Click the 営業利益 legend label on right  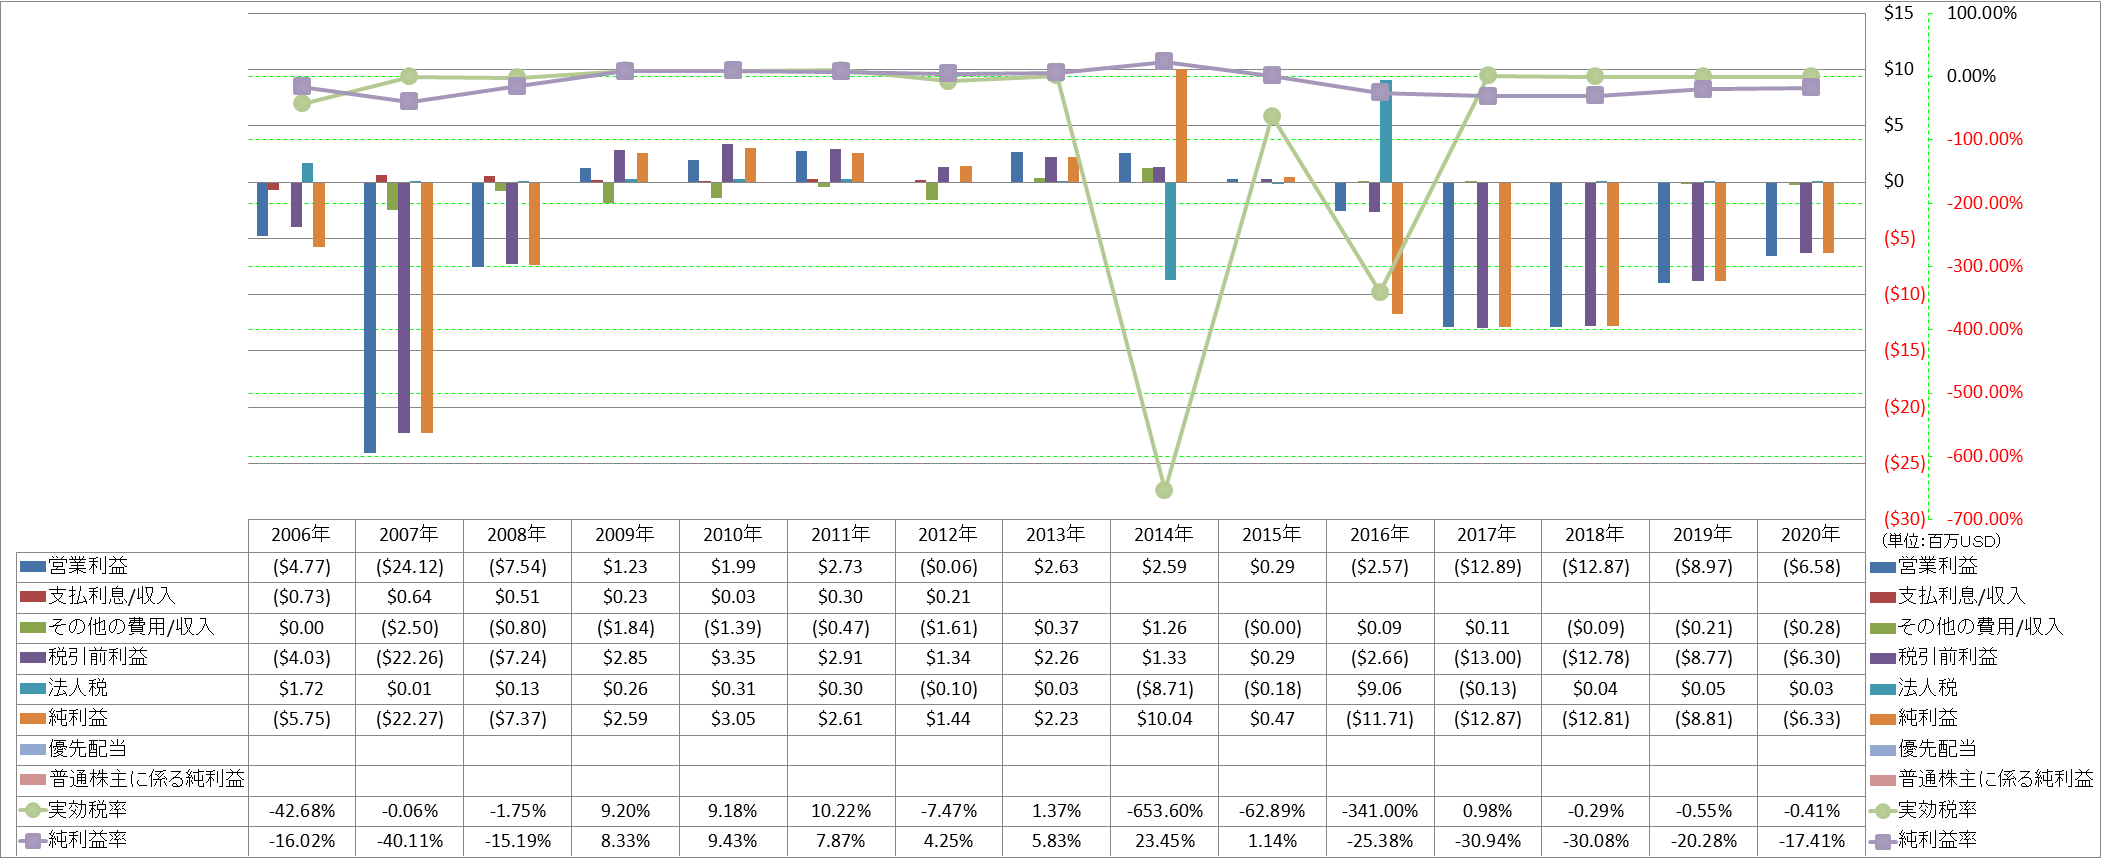tap(1937, 566)
